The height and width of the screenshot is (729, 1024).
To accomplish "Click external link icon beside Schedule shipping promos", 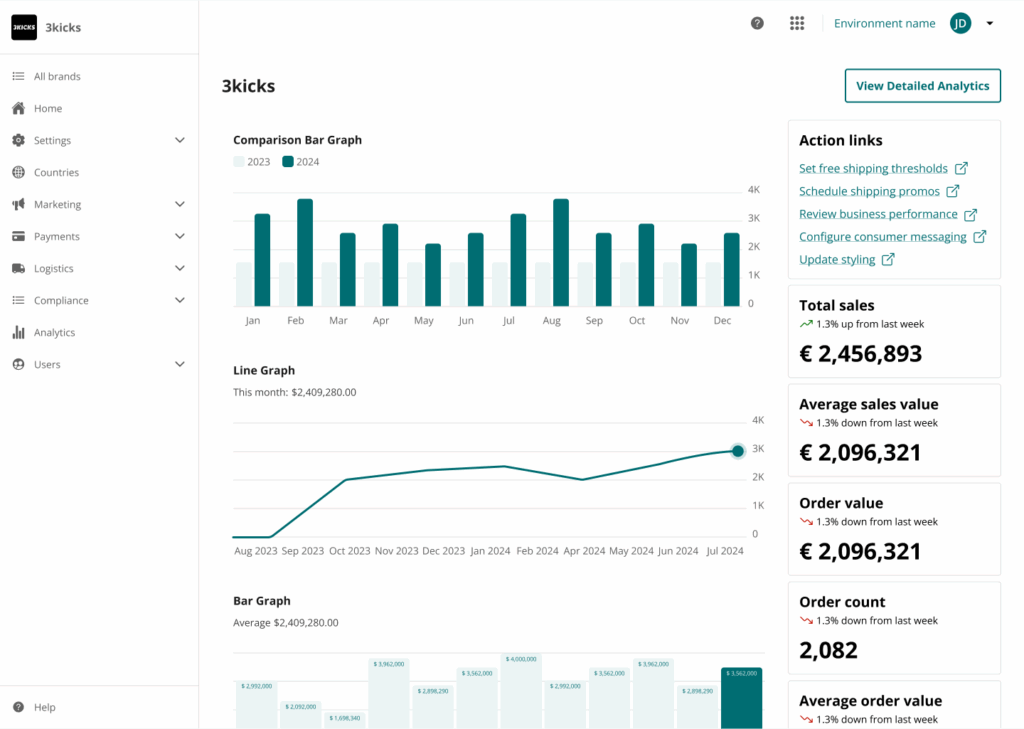I will click(953, 191).
